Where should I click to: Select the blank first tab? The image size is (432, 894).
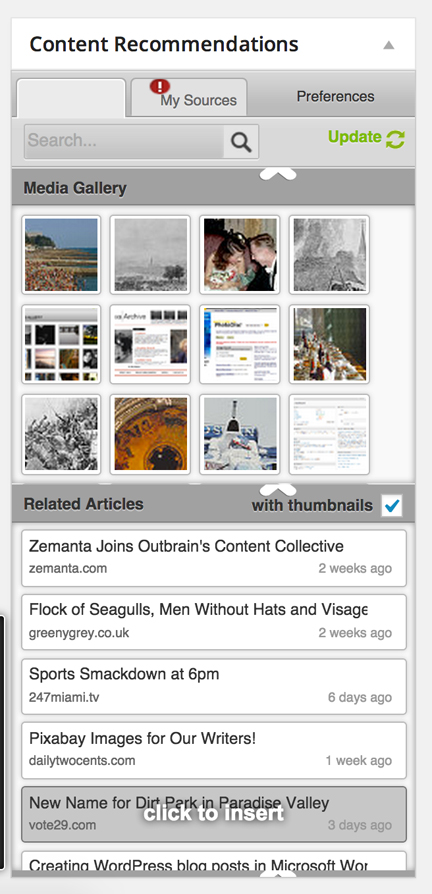click(71, 98)
